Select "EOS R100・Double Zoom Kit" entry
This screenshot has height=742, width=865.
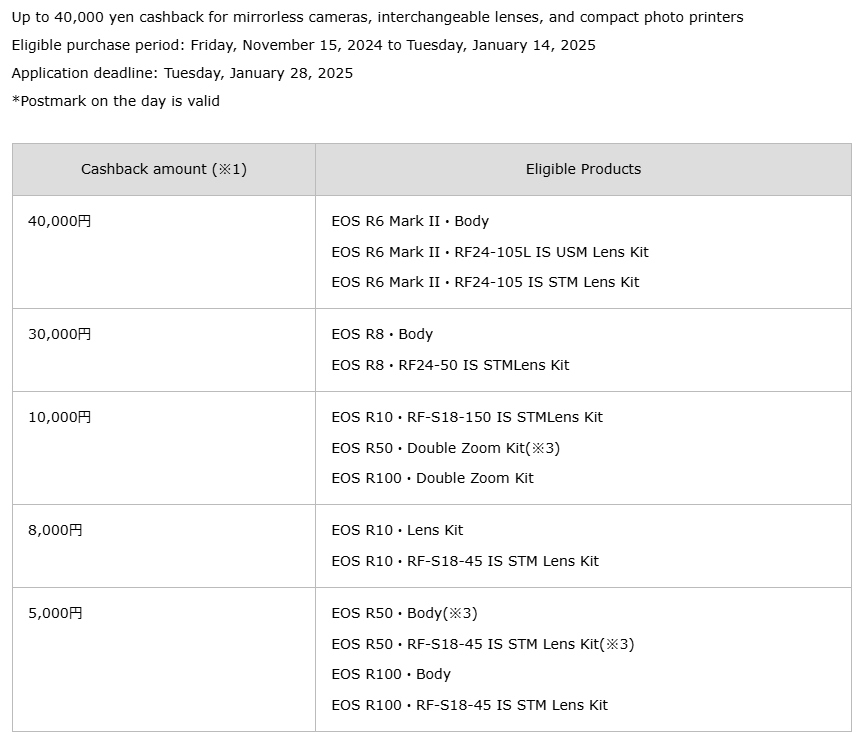[432, 478]
